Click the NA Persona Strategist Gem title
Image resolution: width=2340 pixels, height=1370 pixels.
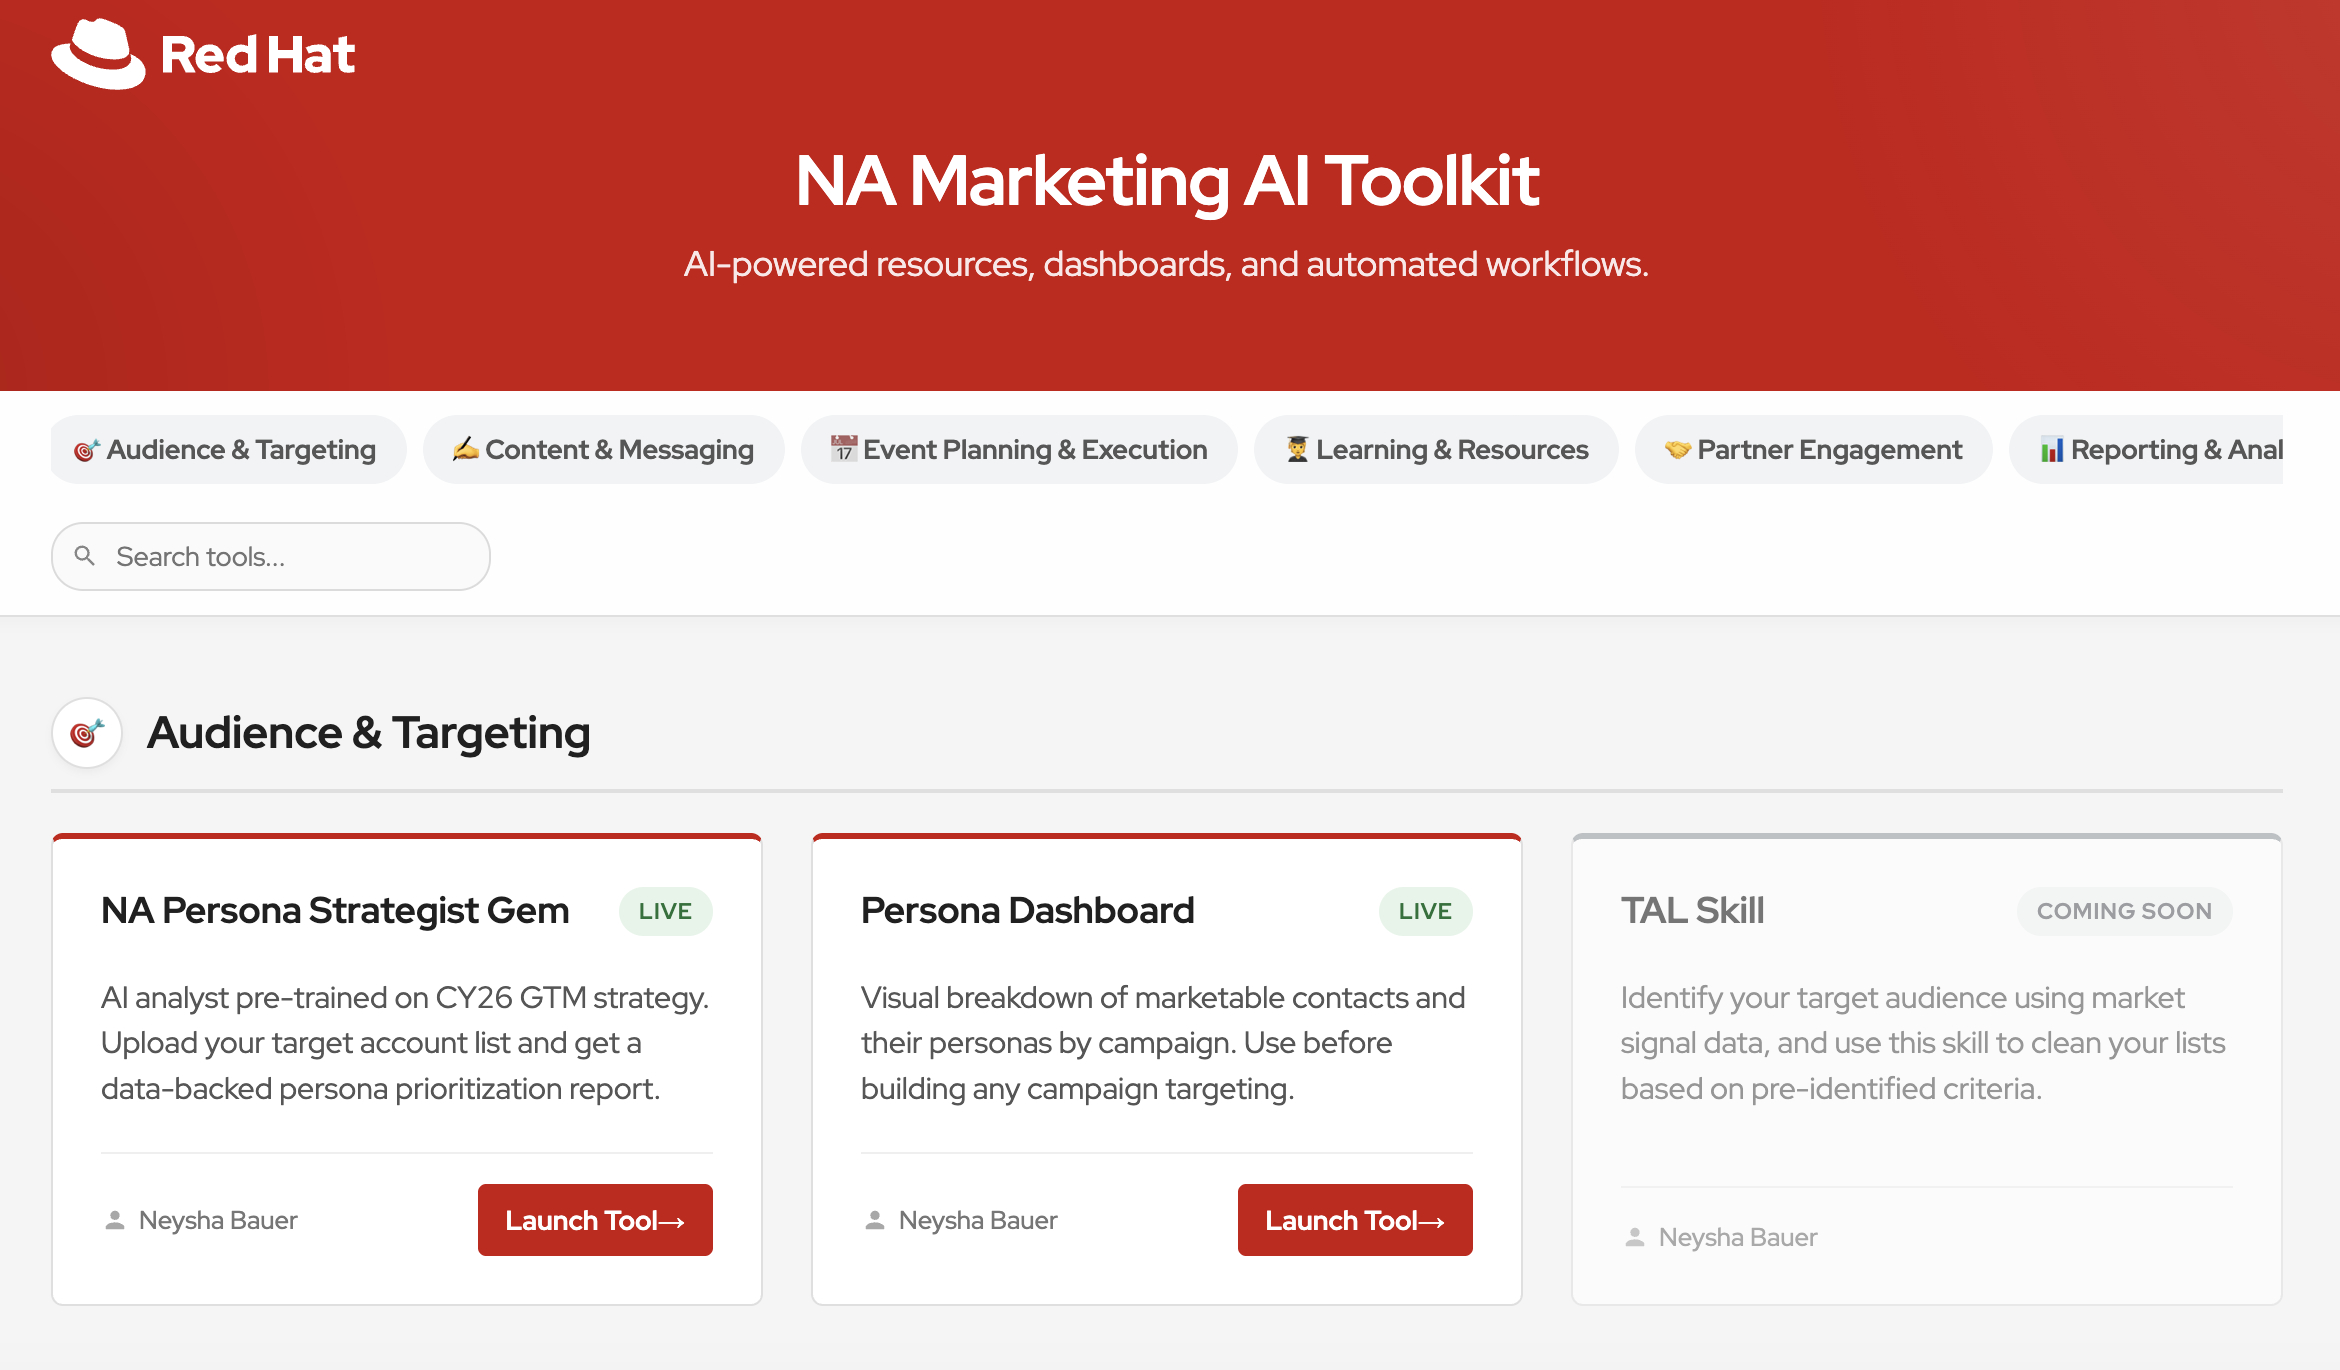(335, 911)
